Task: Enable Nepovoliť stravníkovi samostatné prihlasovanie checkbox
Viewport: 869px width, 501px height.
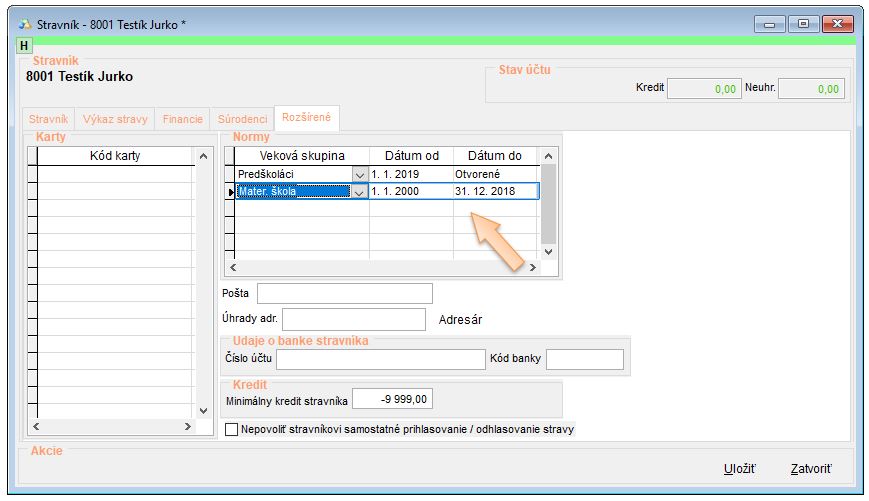Action: [x=232, y=429]
